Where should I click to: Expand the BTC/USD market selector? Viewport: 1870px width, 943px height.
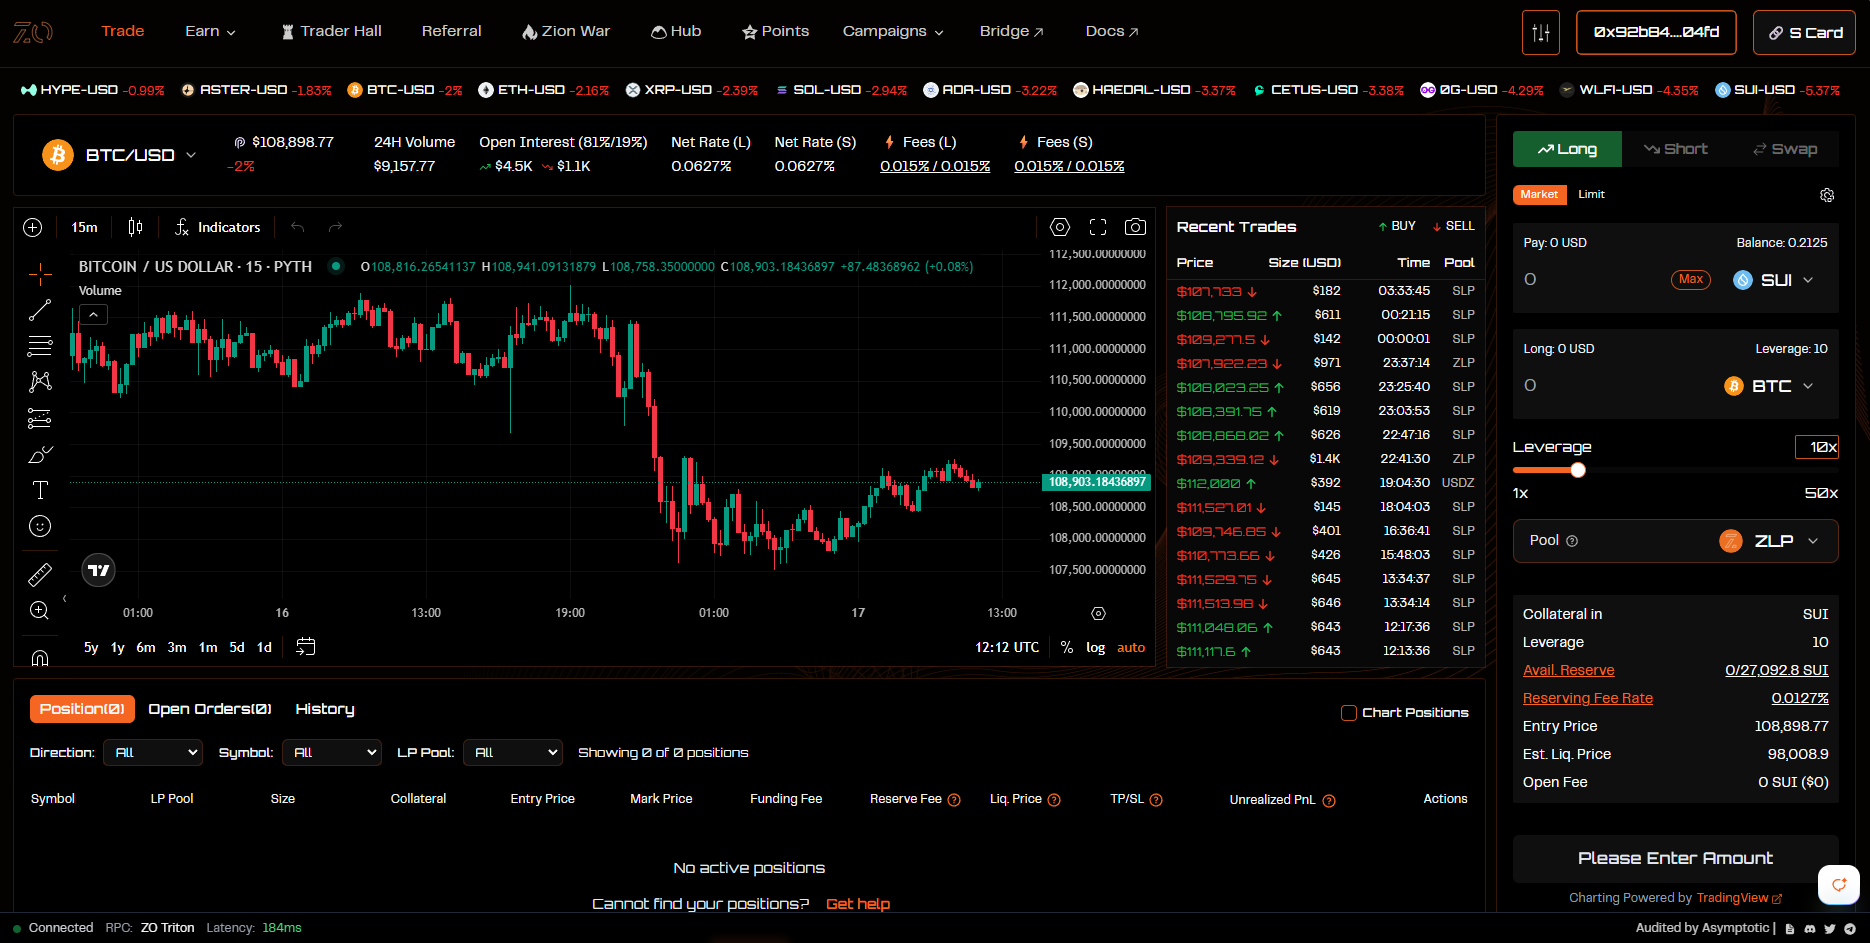(x=132, y=155)
